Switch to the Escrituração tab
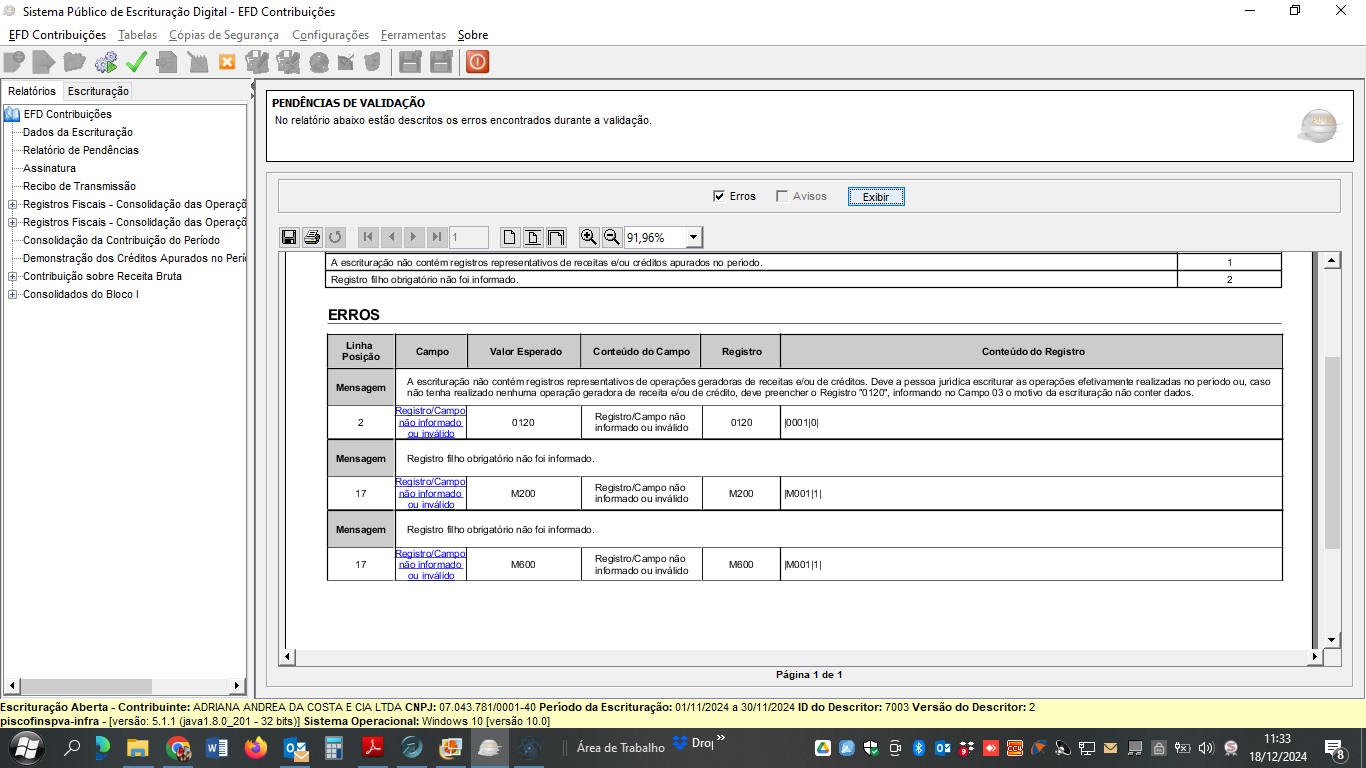Viewport: 1366px width, 768px height. 98,91
